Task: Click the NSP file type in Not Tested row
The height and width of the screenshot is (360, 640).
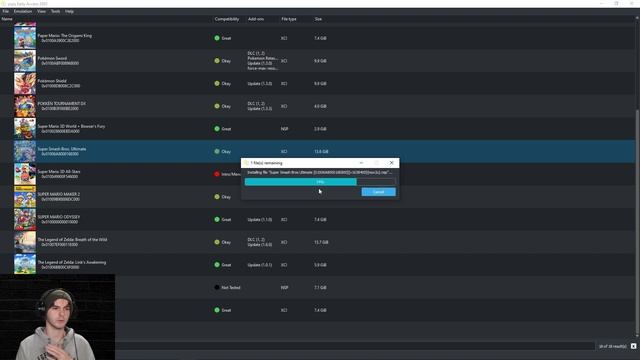Action: [x=284, y=287]
